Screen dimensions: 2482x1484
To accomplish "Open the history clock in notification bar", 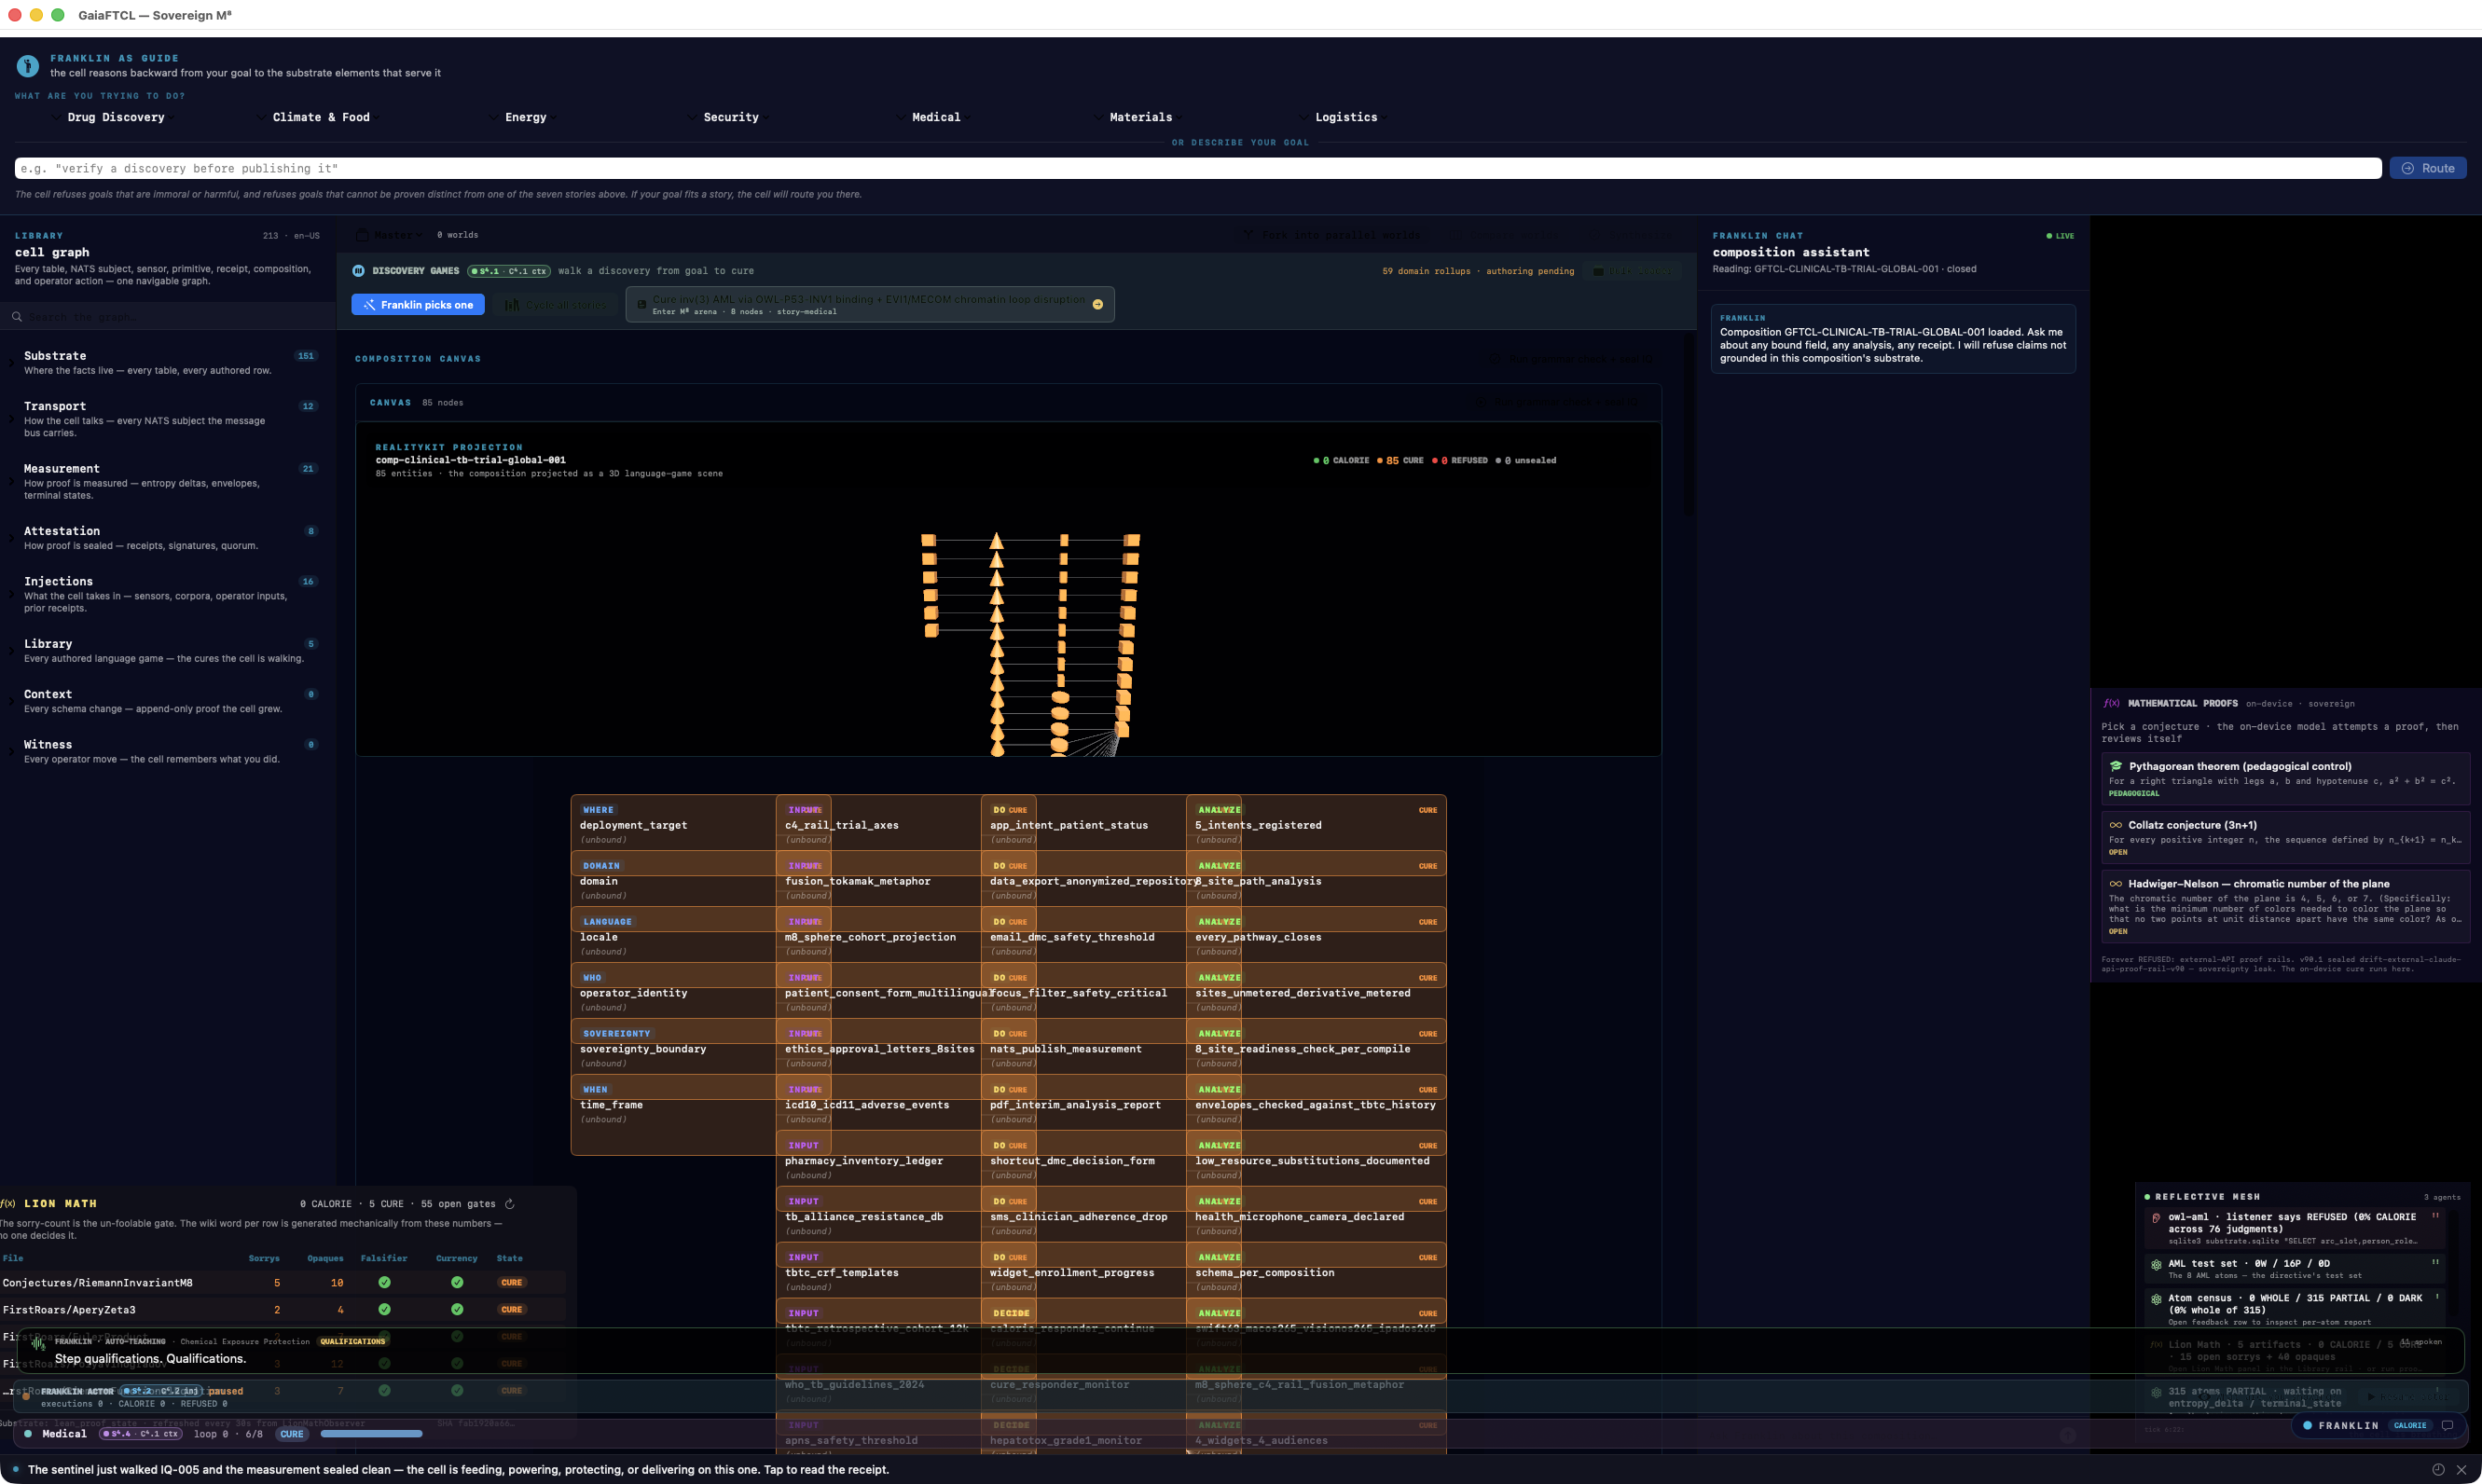I will [x=2438, y=1470].
